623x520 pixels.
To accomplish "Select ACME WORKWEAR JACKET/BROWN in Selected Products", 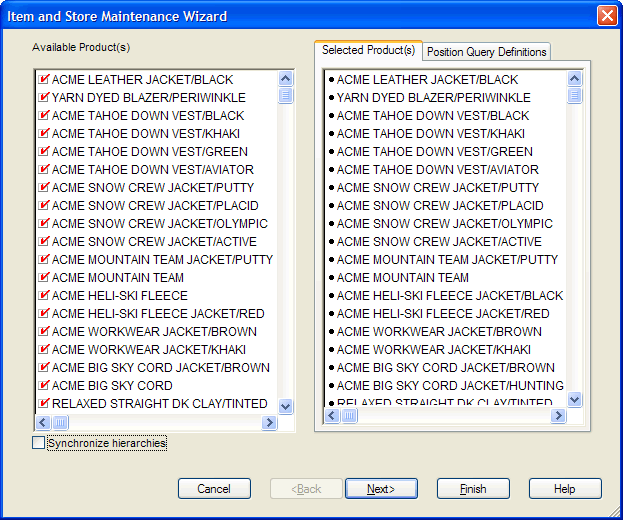I will coord(439,332).
